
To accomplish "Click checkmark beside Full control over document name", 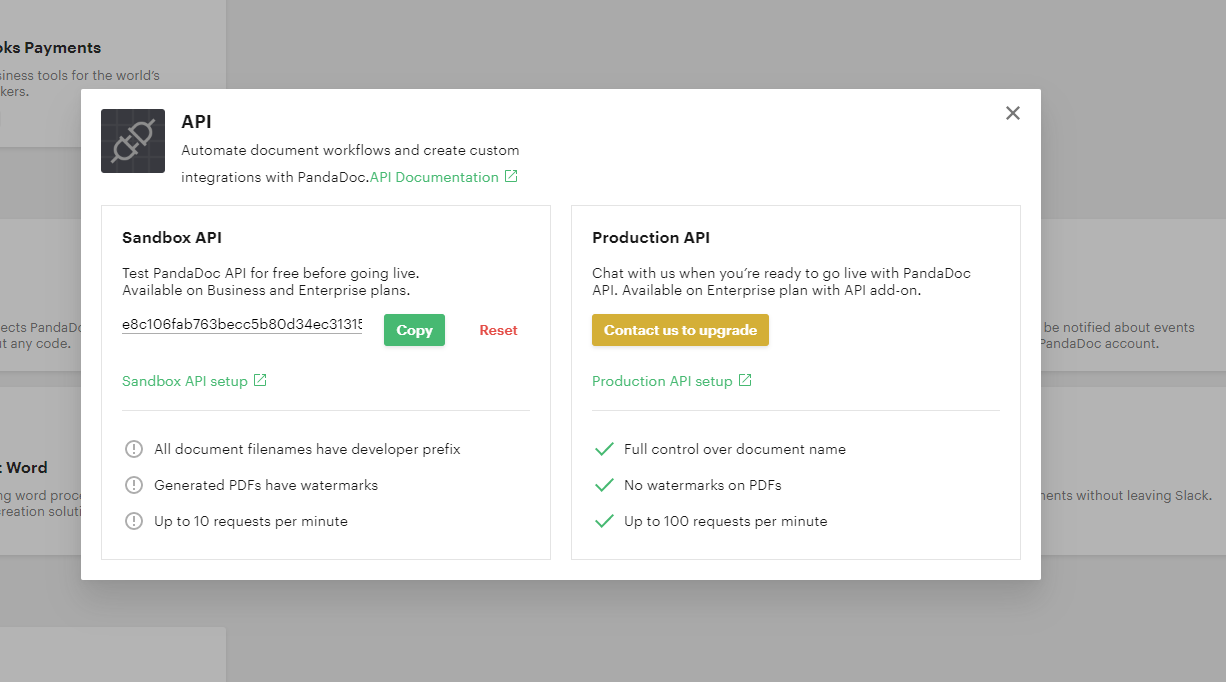I will click(x=604, y=449).
